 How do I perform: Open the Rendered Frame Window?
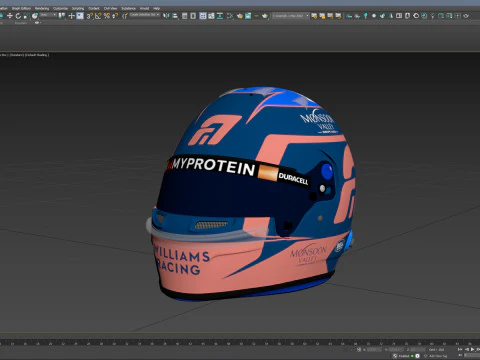248,16
